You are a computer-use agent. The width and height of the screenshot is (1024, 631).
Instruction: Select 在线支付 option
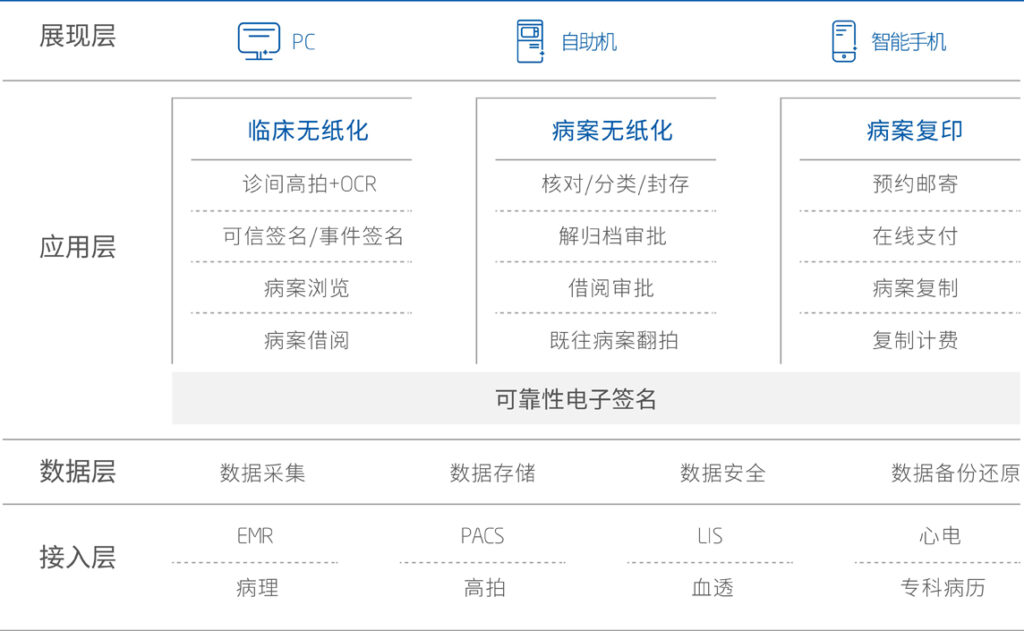pos(914,237)
